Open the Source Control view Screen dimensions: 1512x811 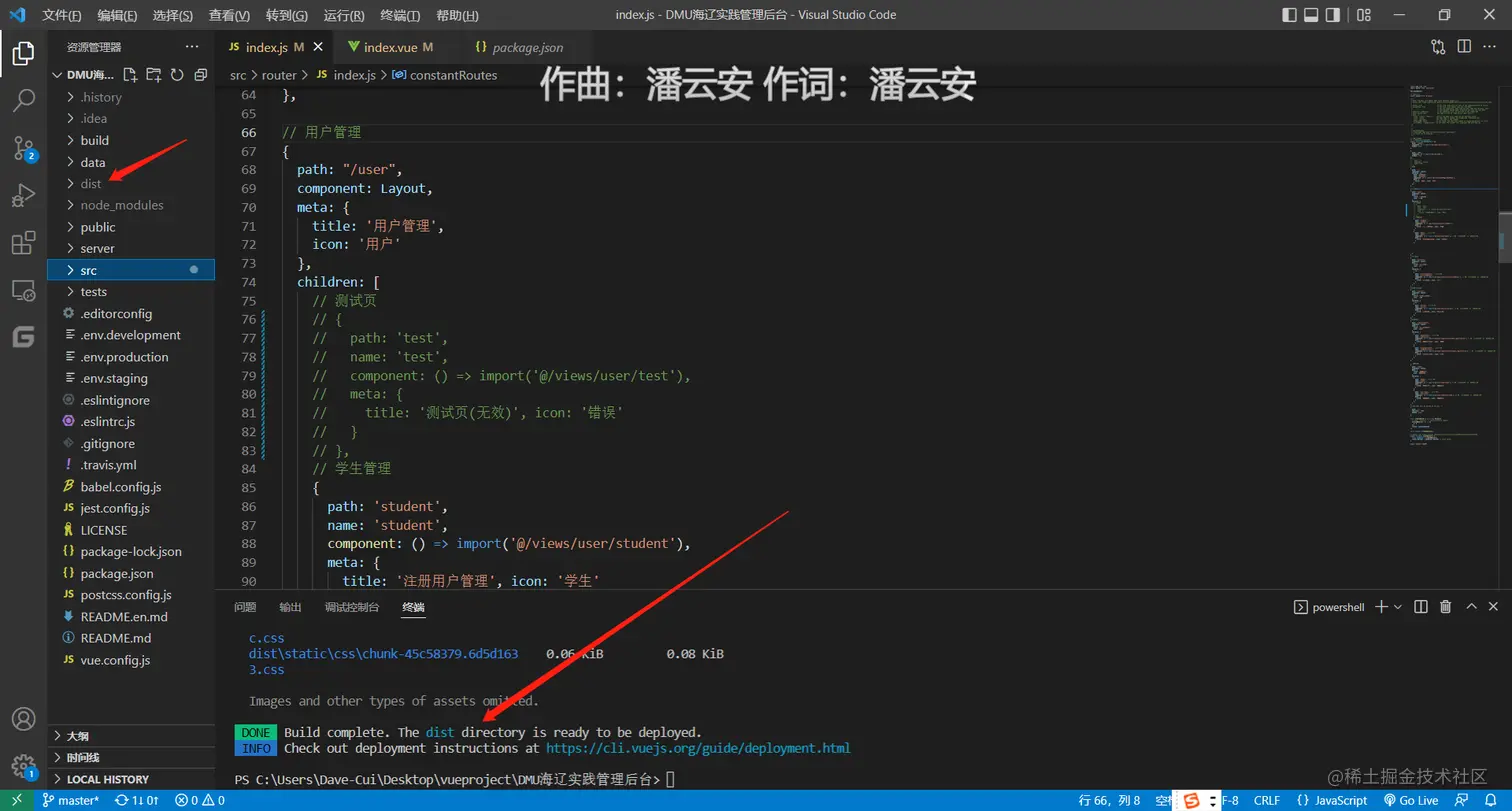[23, 149]
